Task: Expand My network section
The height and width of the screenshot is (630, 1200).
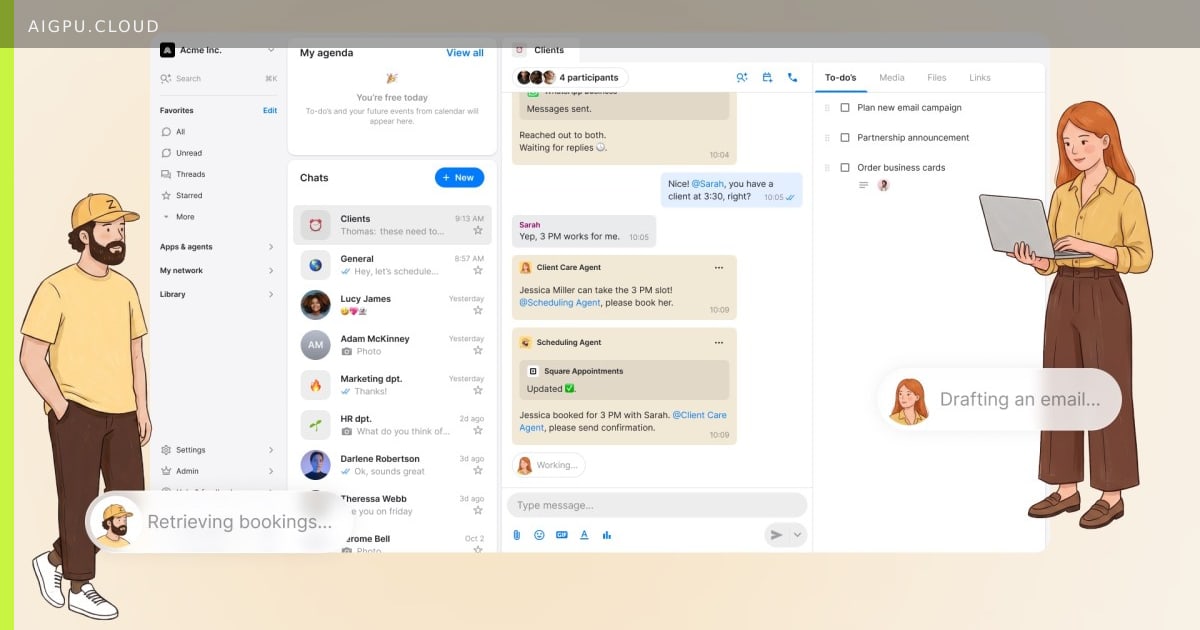Action: pos(271,271)
